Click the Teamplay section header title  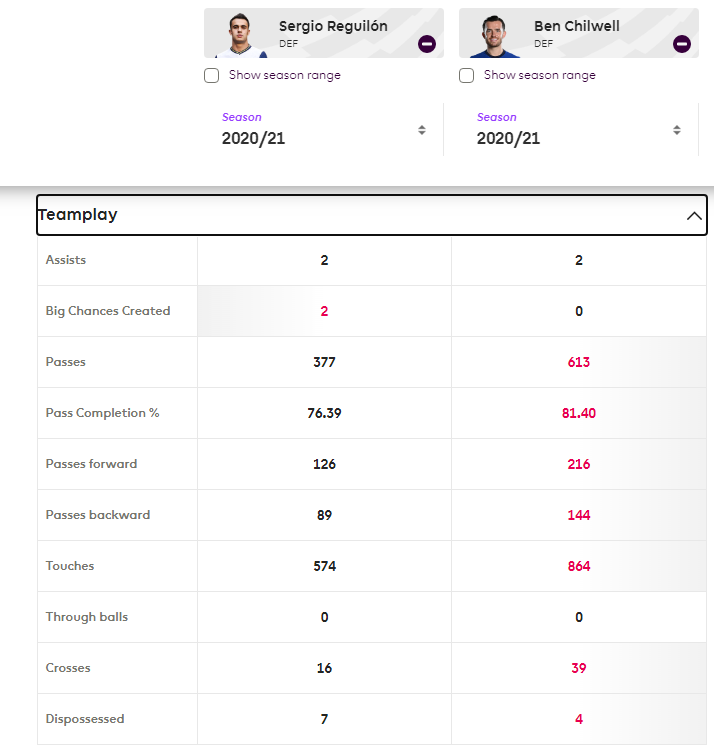(78, 215)
